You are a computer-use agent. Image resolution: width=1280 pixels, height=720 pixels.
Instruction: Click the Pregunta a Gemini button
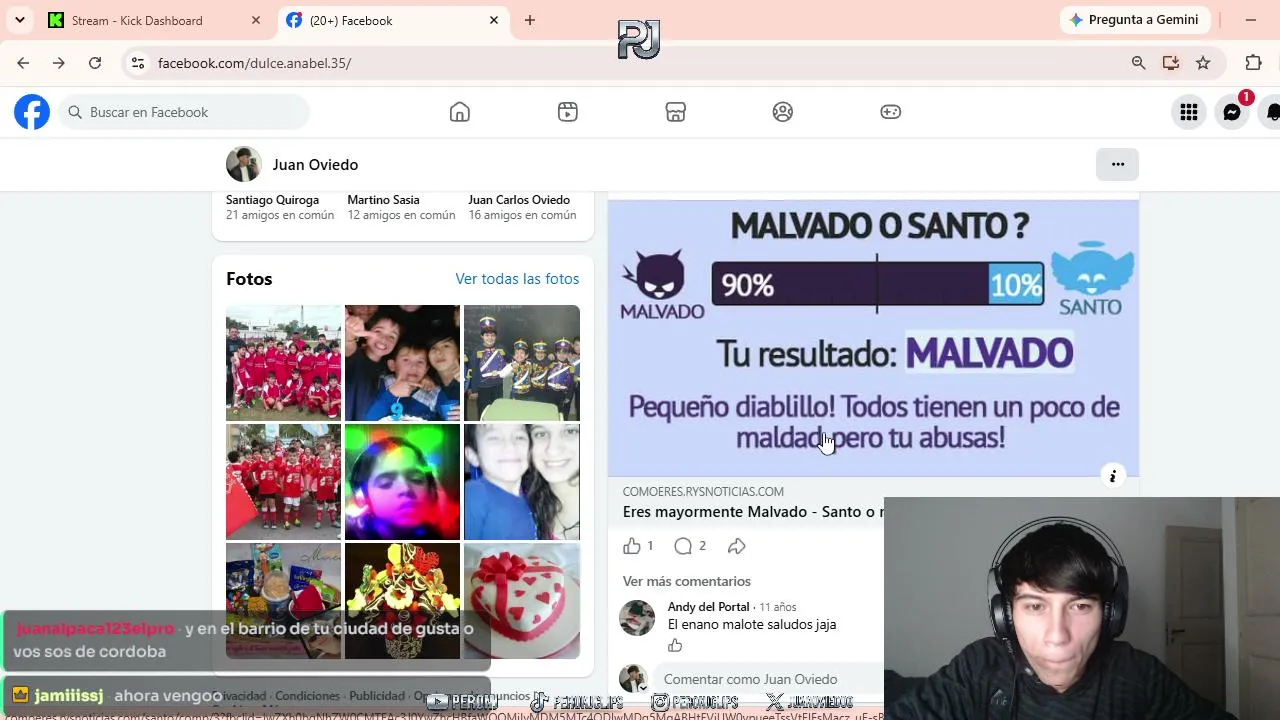coord(1135,20)
